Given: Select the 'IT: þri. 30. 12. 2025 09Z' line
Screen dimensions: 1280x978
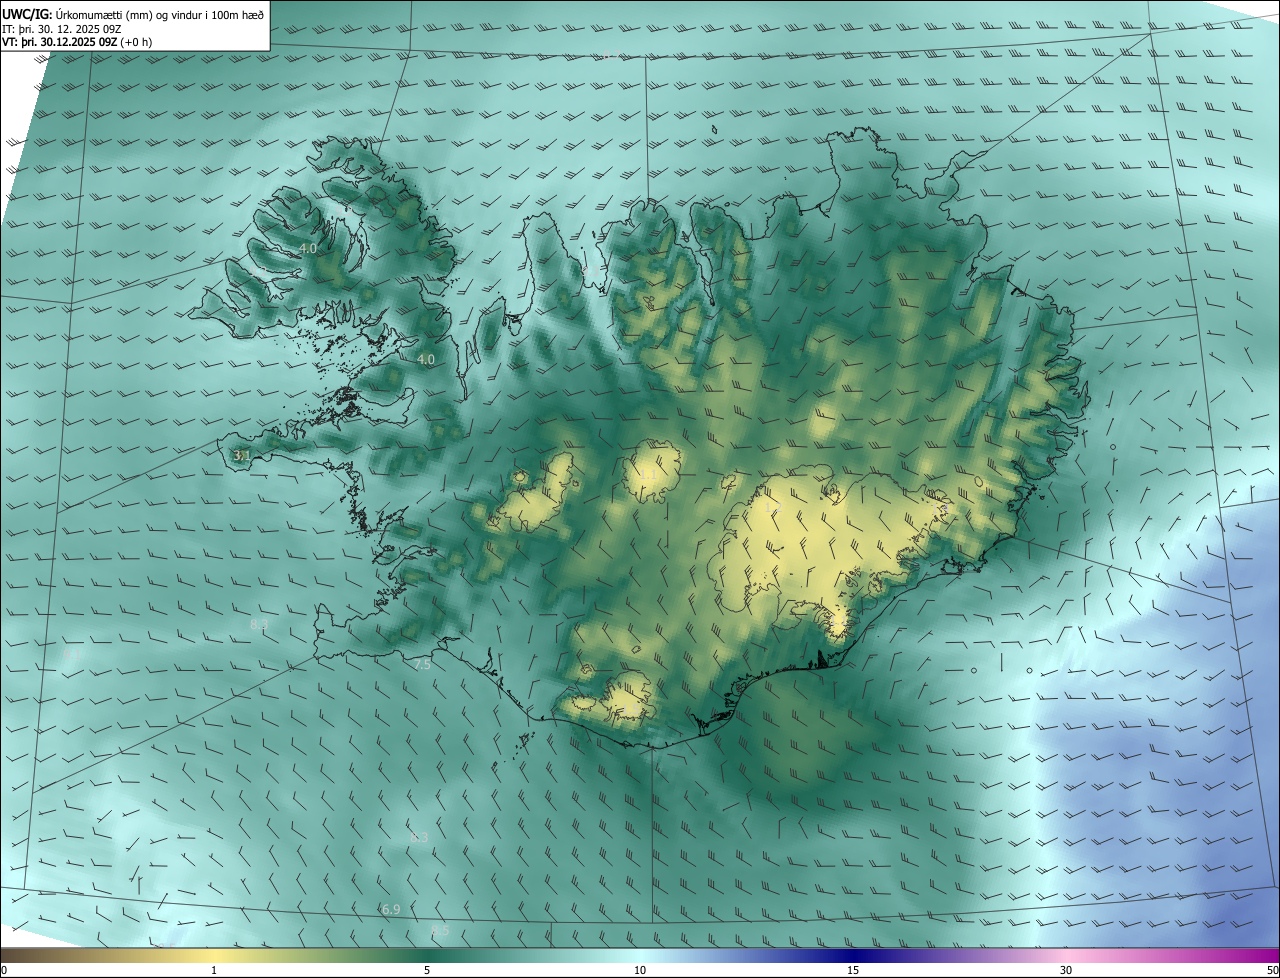Looking at the screenshot, I should click(x=62, y=28).
